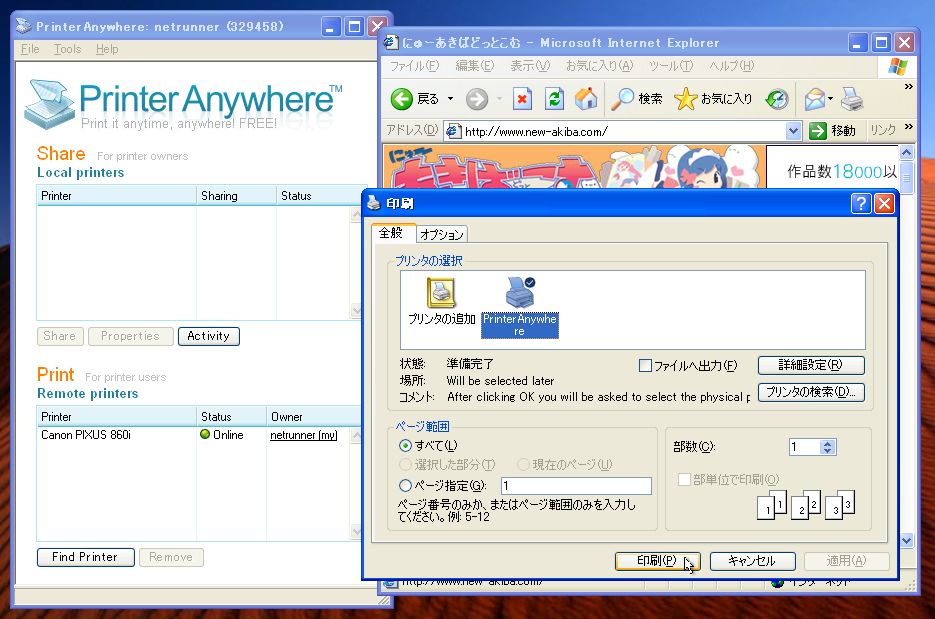Click the IE Forward arrow icon
Screen dimensions: 935x619
(476, 99)
